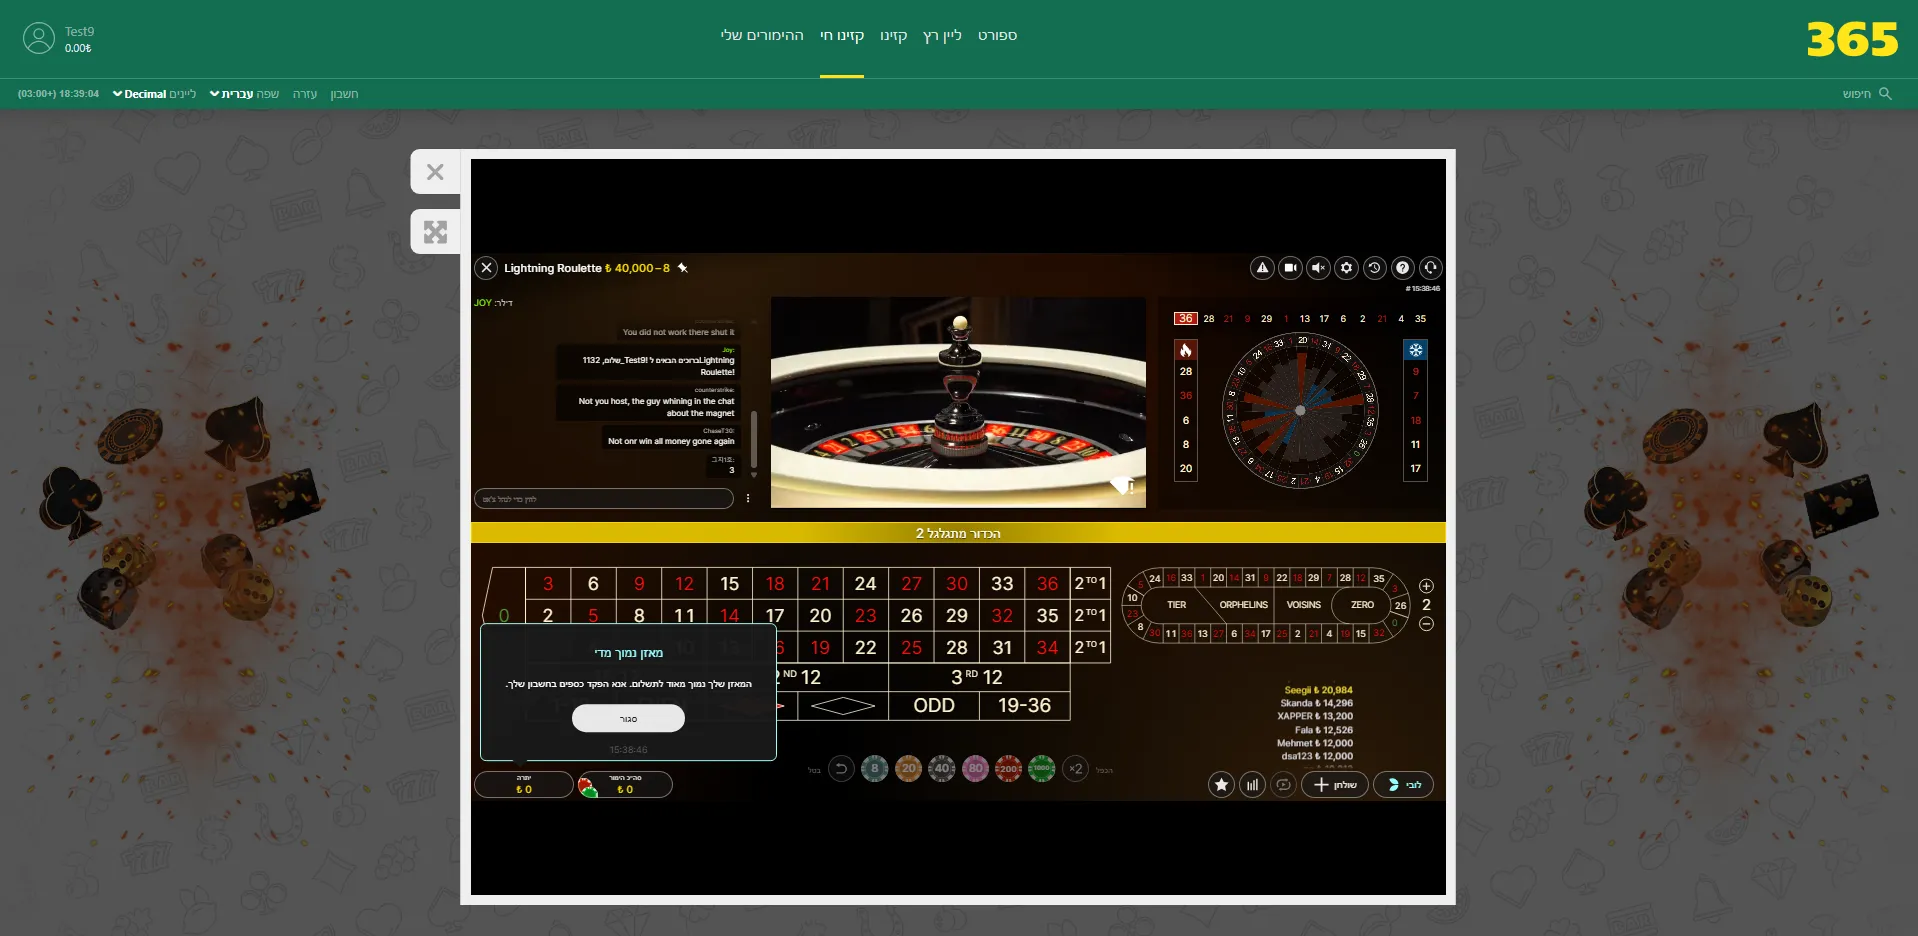Open the site search magnifier icon
Screen dimensions: 1918x936
[x=1885, y=93]
